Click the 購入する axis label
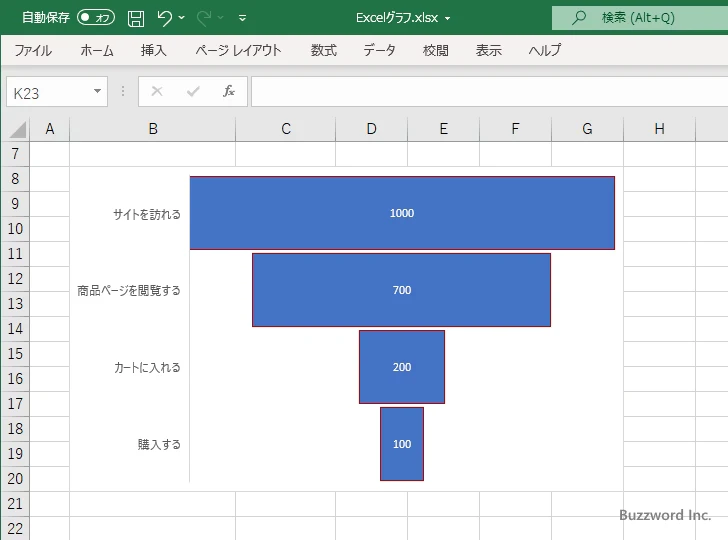728x540 pixels. (x=159, y=444)
